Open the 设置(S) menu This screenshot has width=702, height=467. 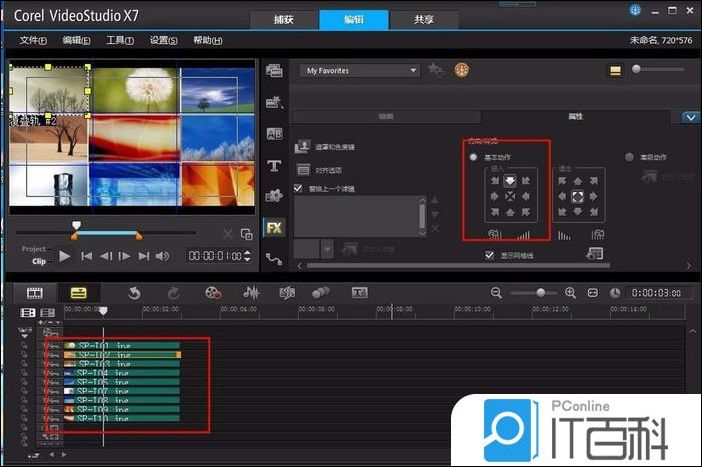point(163,40)
